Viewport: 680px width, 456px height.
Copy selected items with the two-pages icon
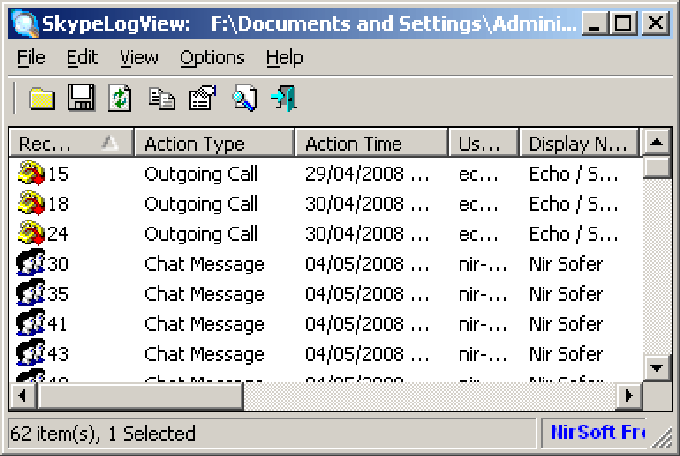(x=161, y=98)
